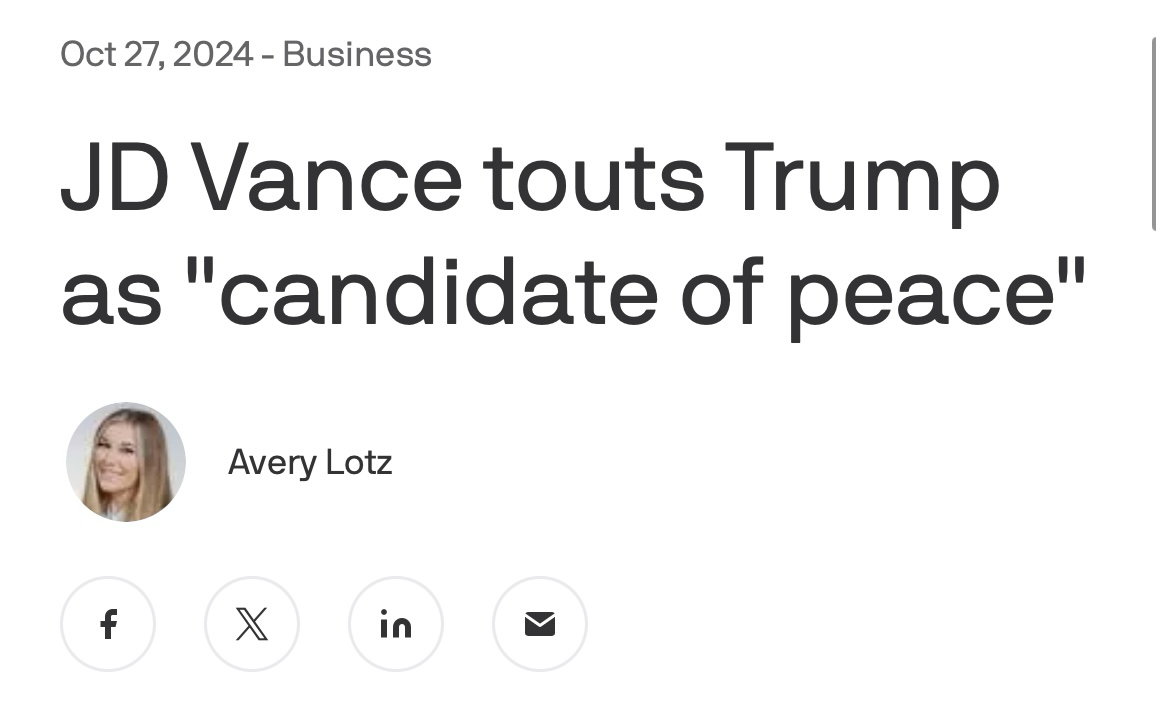Hit the X logo circle button
Screen dimensions: 1156x708
pos(252,624)
